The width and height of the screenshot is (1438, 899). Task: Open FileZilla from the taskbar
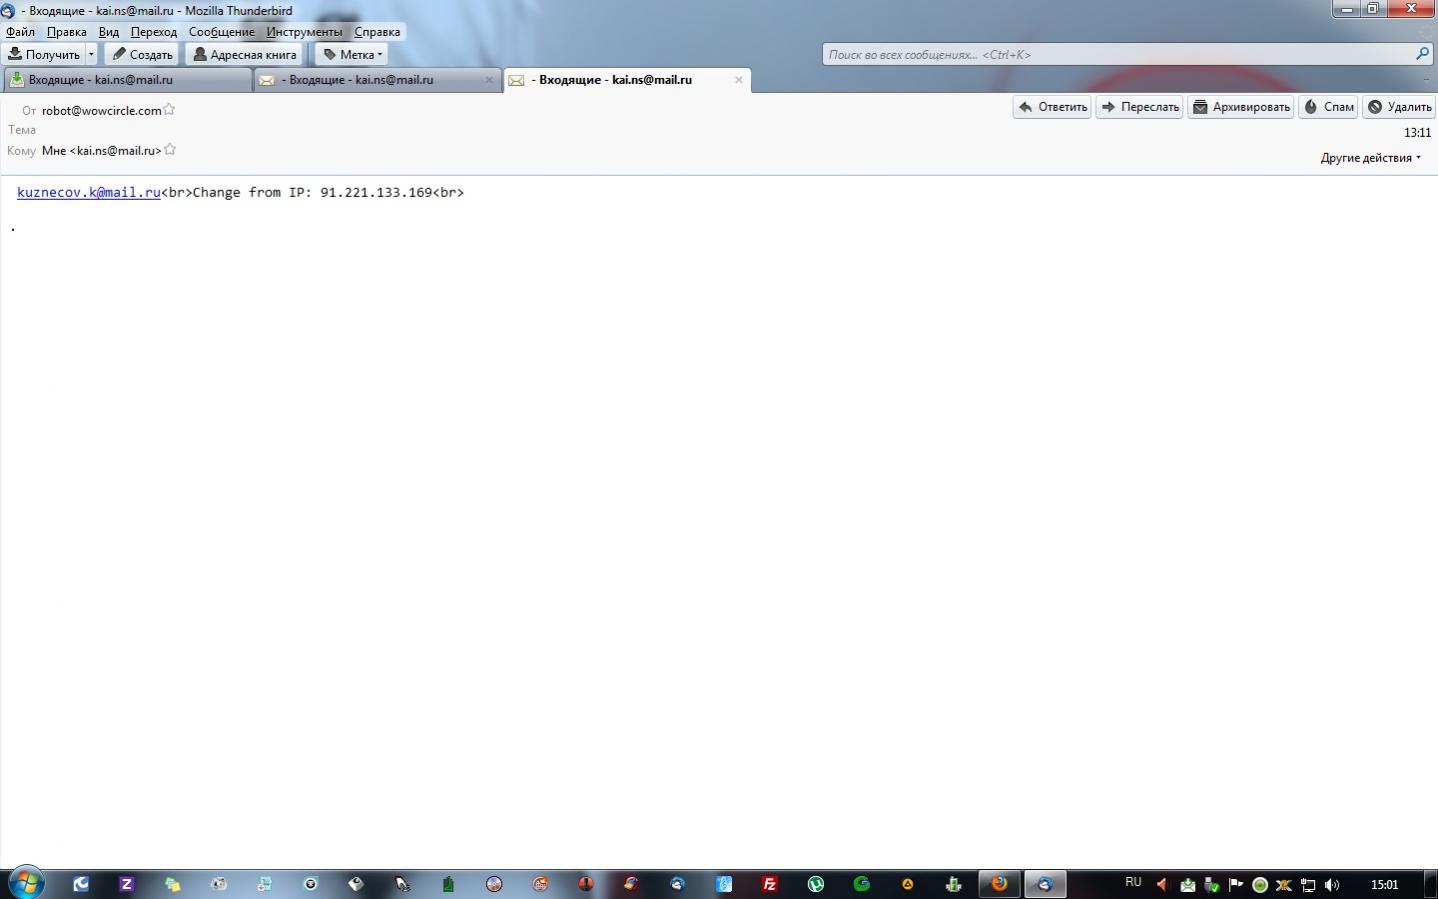(x=770, y=884)
